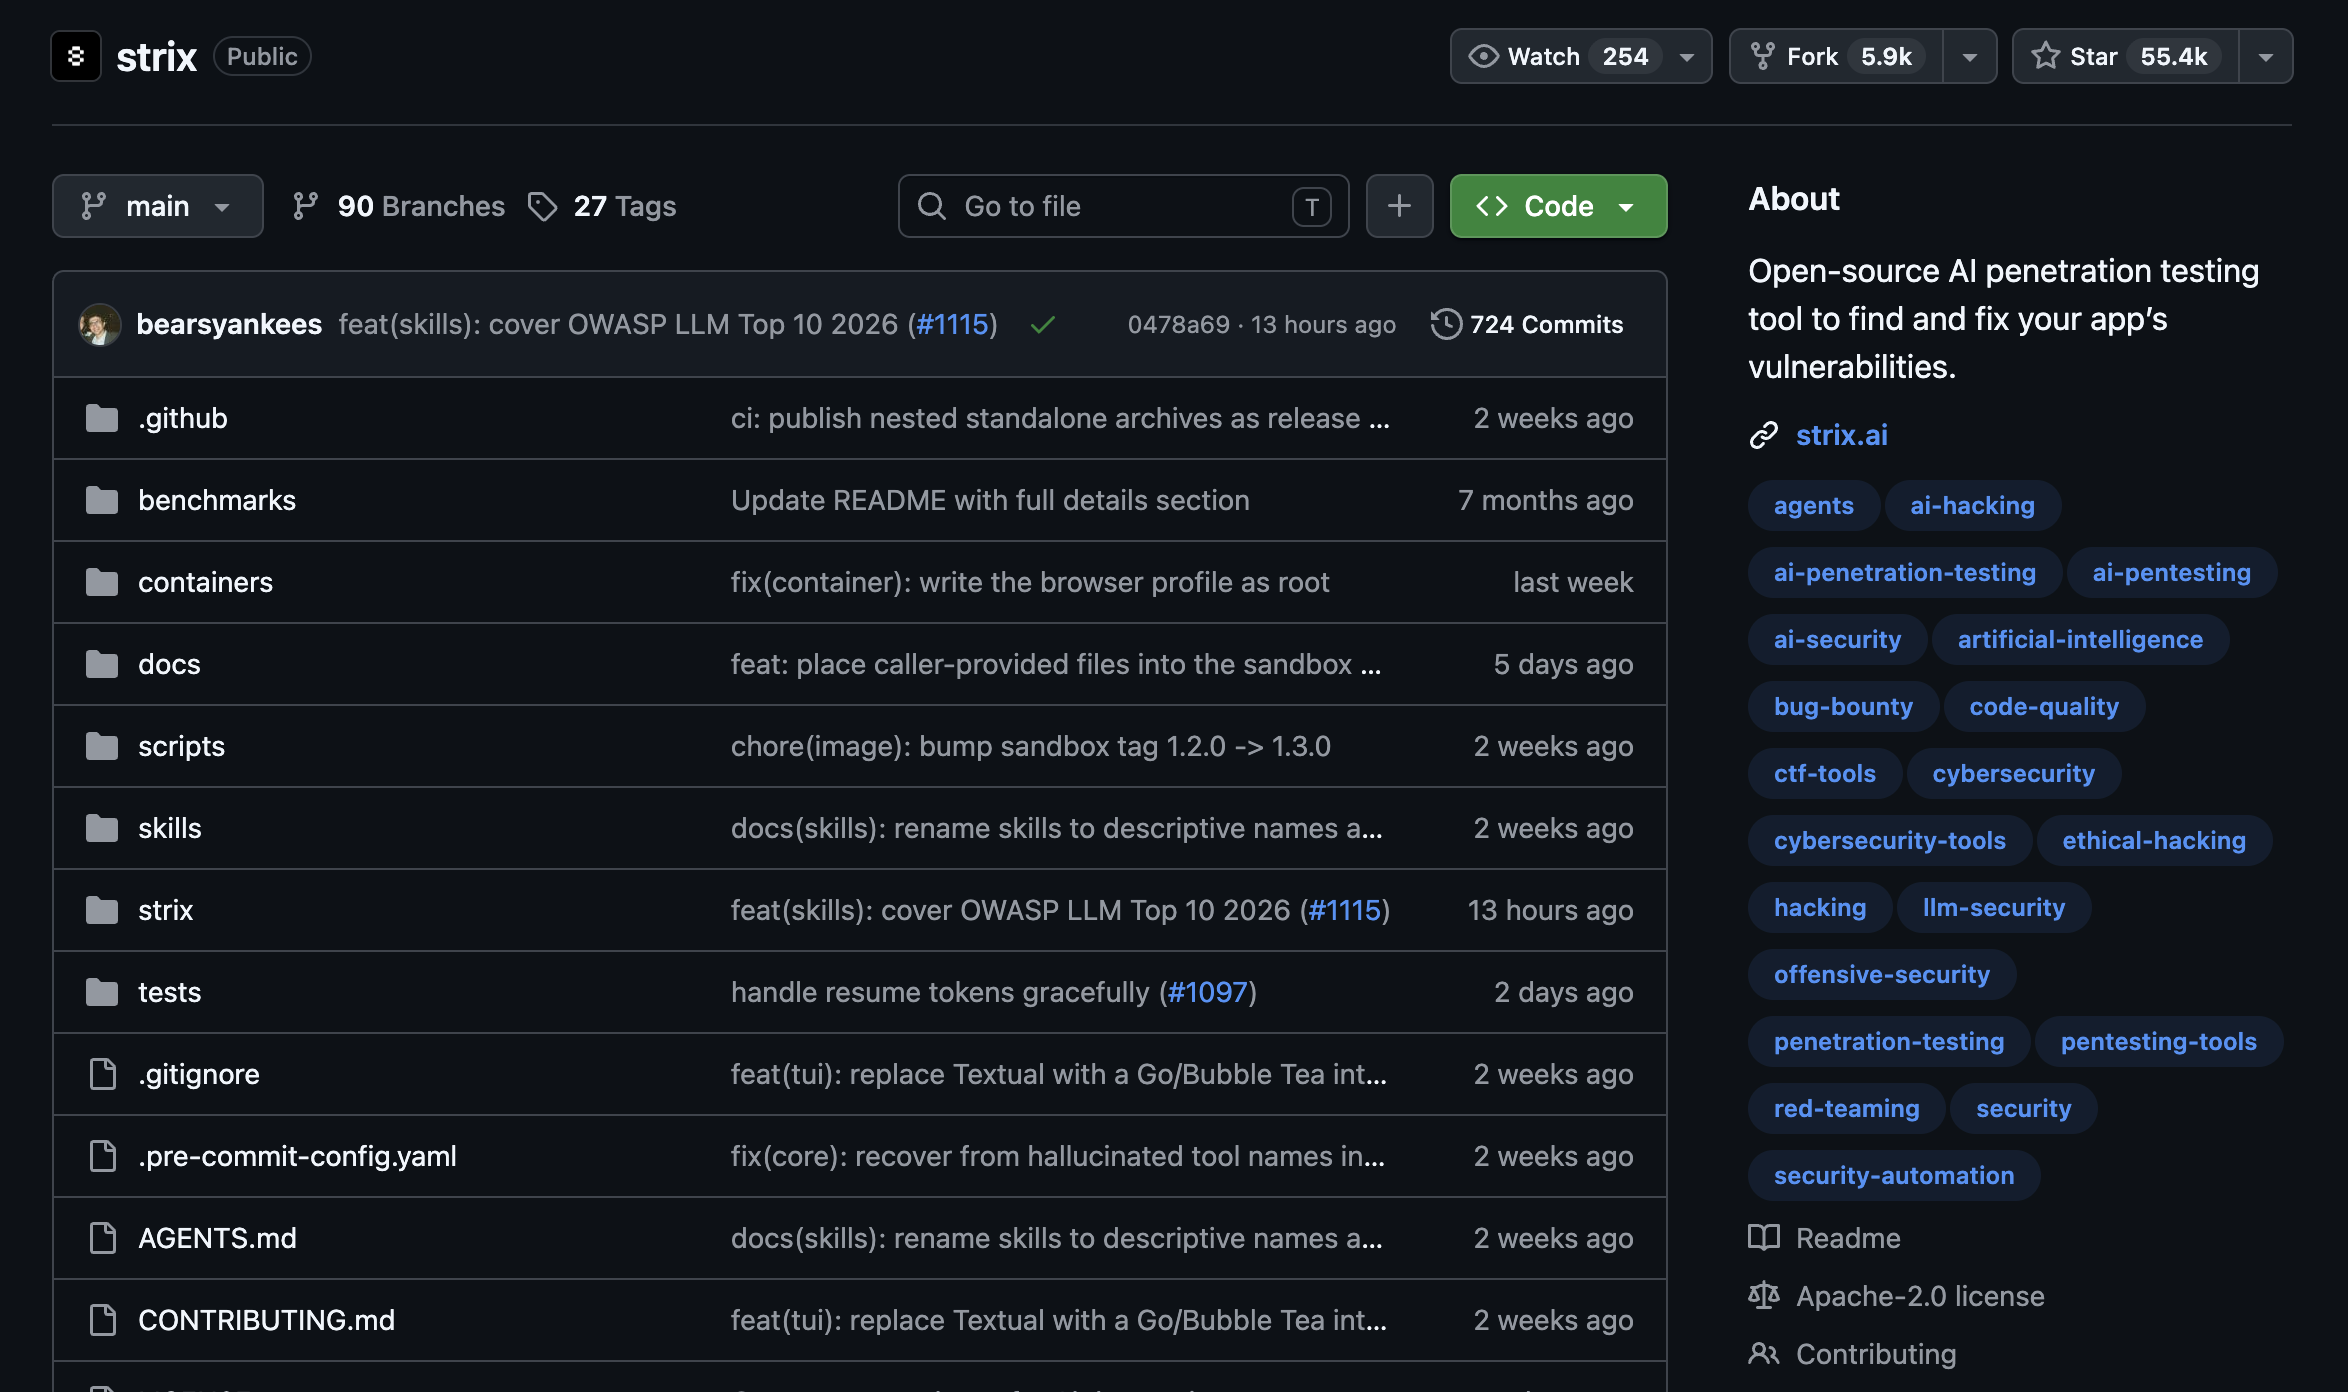View the 724 Commits history
The width and height of the screenshot is (2348, 1392).
(x=1527, y=324)
